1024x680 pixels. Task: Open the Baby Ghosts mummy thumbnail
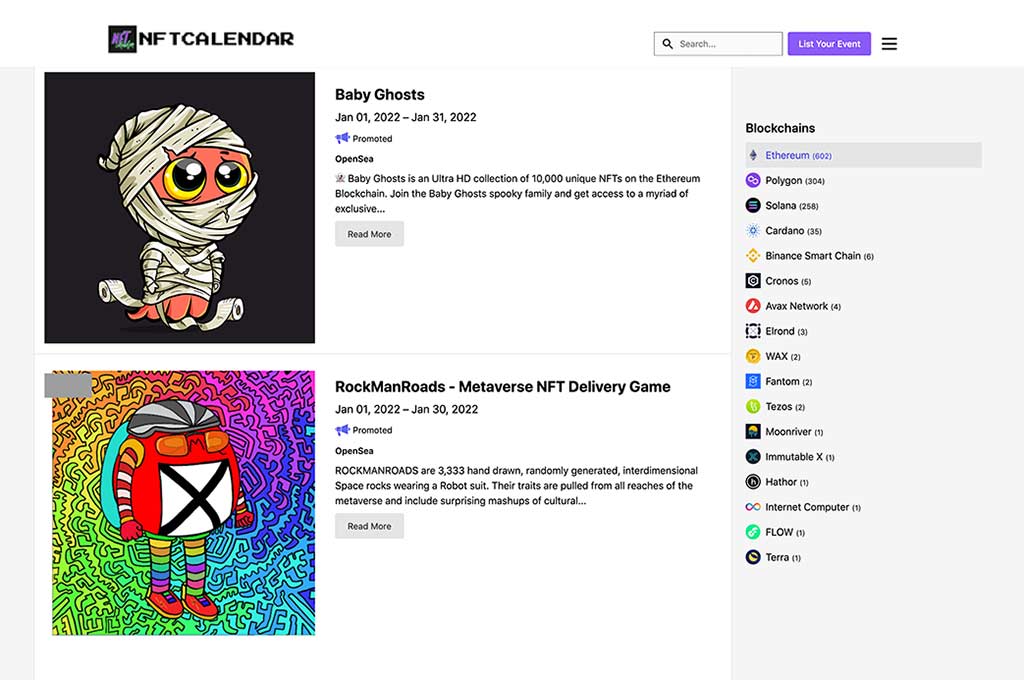(x=180, y=208)
